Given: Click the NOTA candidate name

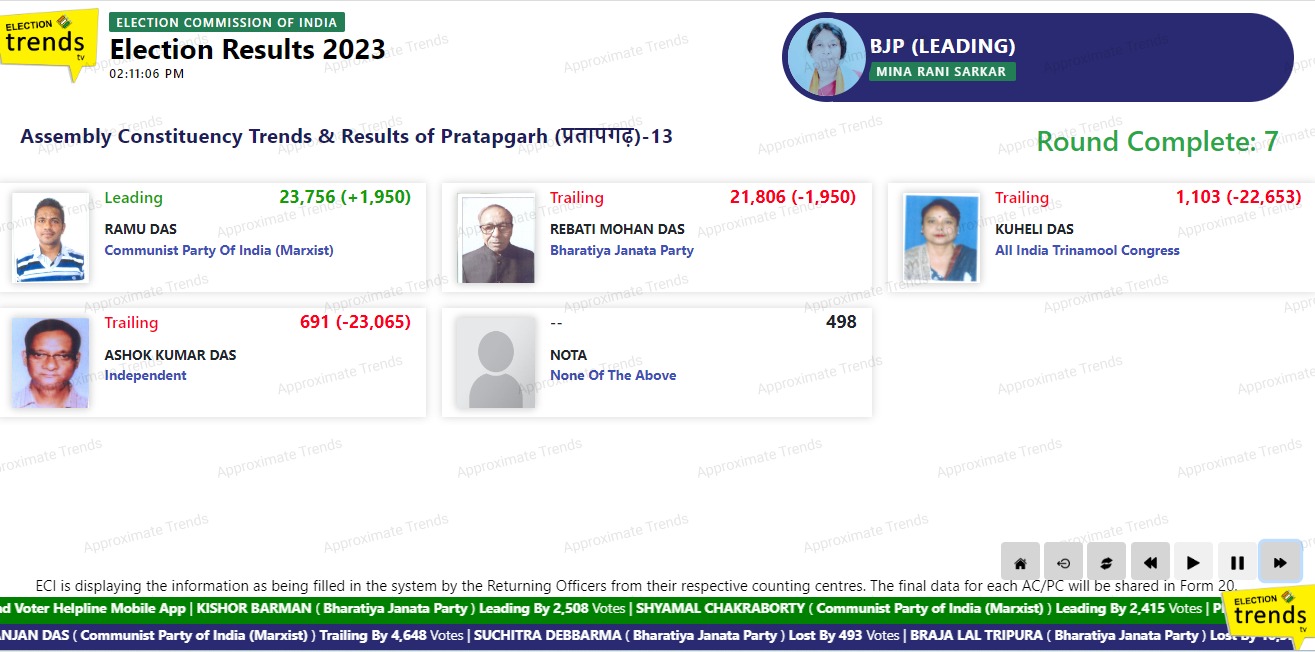Looking at the screenshot, I should pos(568,355).
